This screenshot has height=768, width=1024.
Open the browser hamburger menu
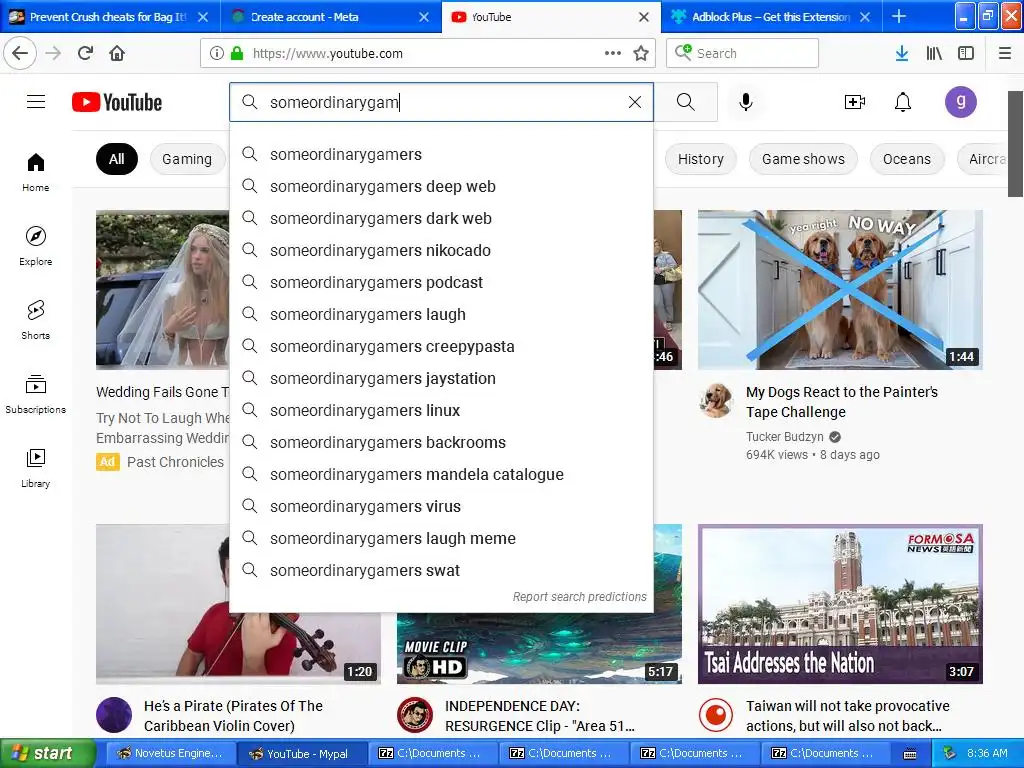click(x=1005, y=53)
